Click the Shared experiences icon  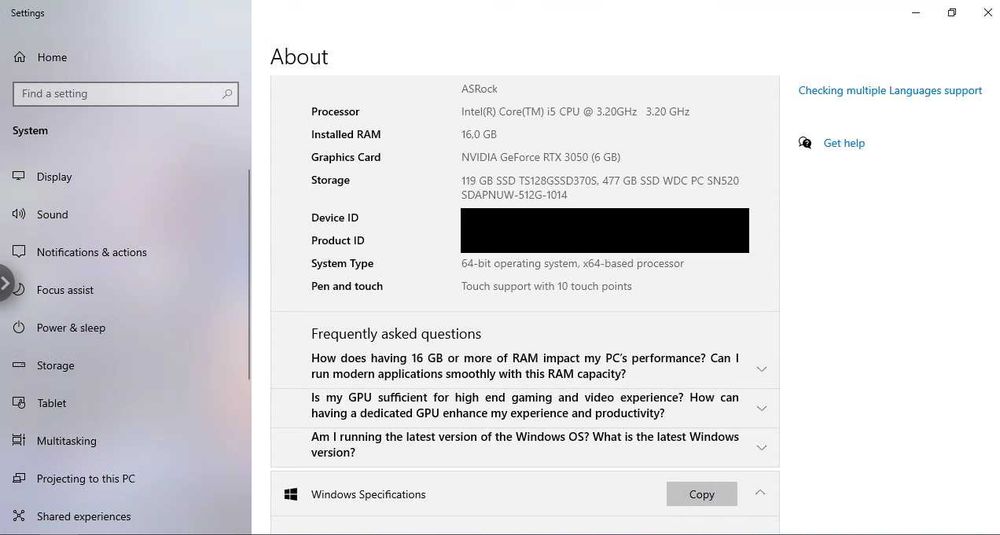click(x=19, y=516)
